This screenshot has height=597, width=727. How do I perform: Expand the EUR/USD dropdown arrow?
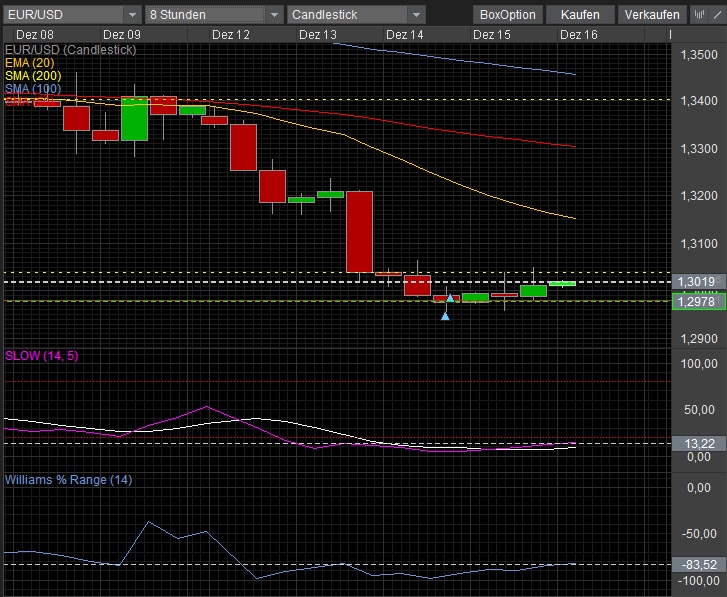pos(133,15)
